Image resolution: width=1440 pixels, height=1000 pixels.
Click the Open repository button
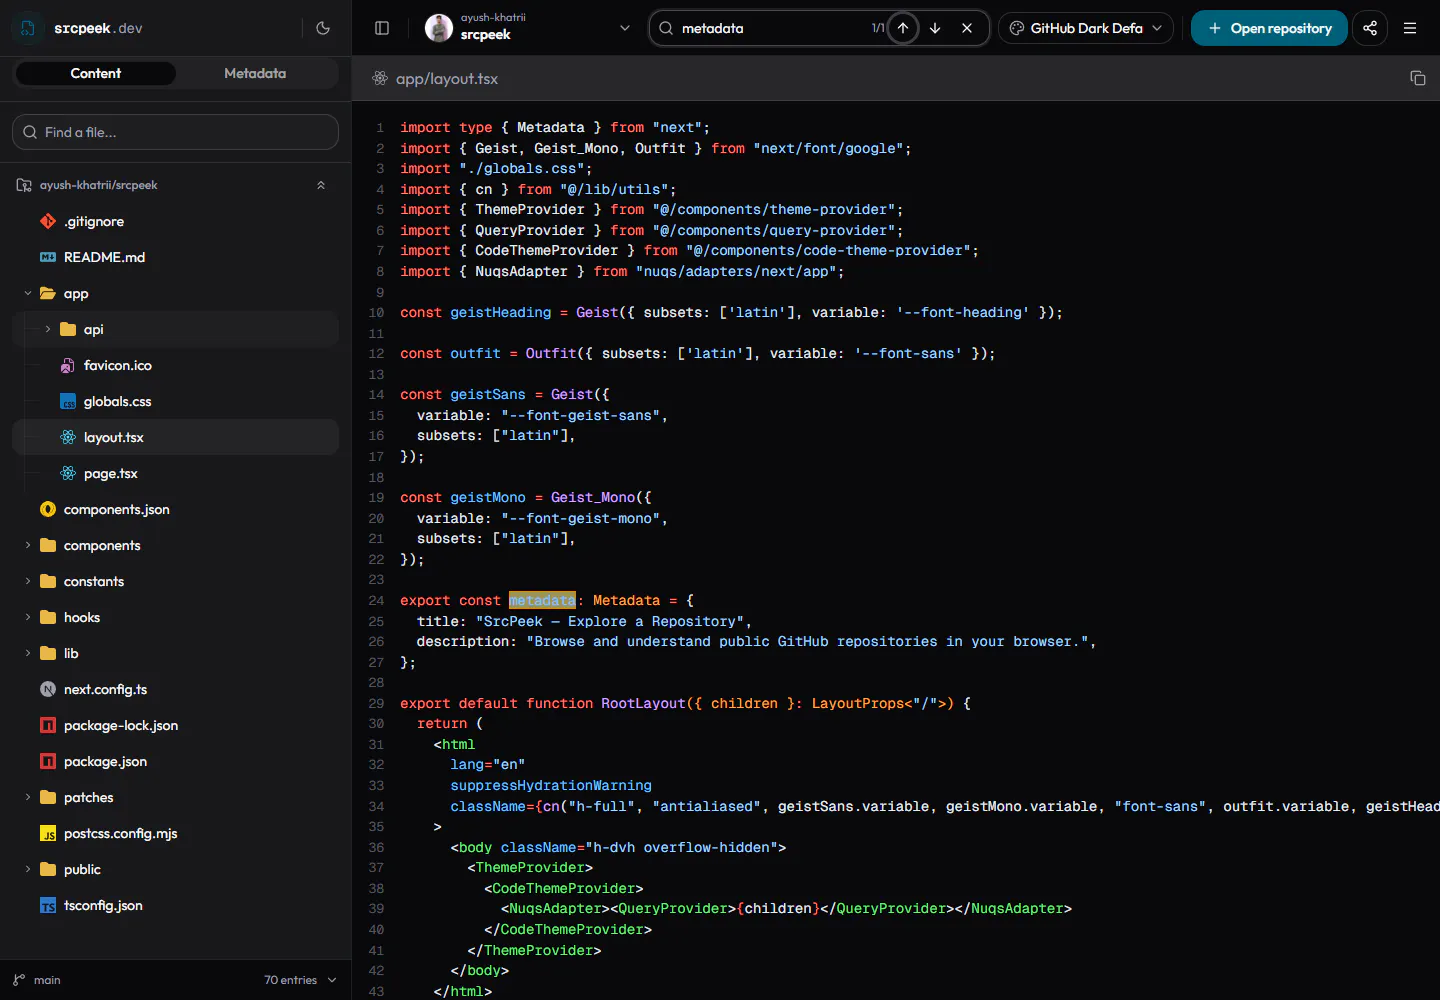point(1269,28)
